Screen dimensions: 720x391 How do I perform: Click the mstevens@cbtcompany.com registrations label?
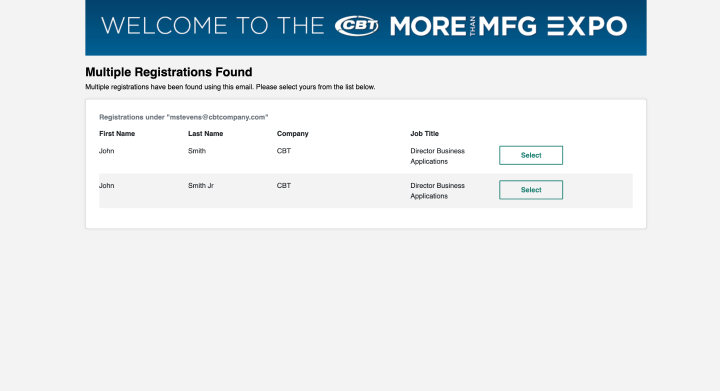pos(184,117)
